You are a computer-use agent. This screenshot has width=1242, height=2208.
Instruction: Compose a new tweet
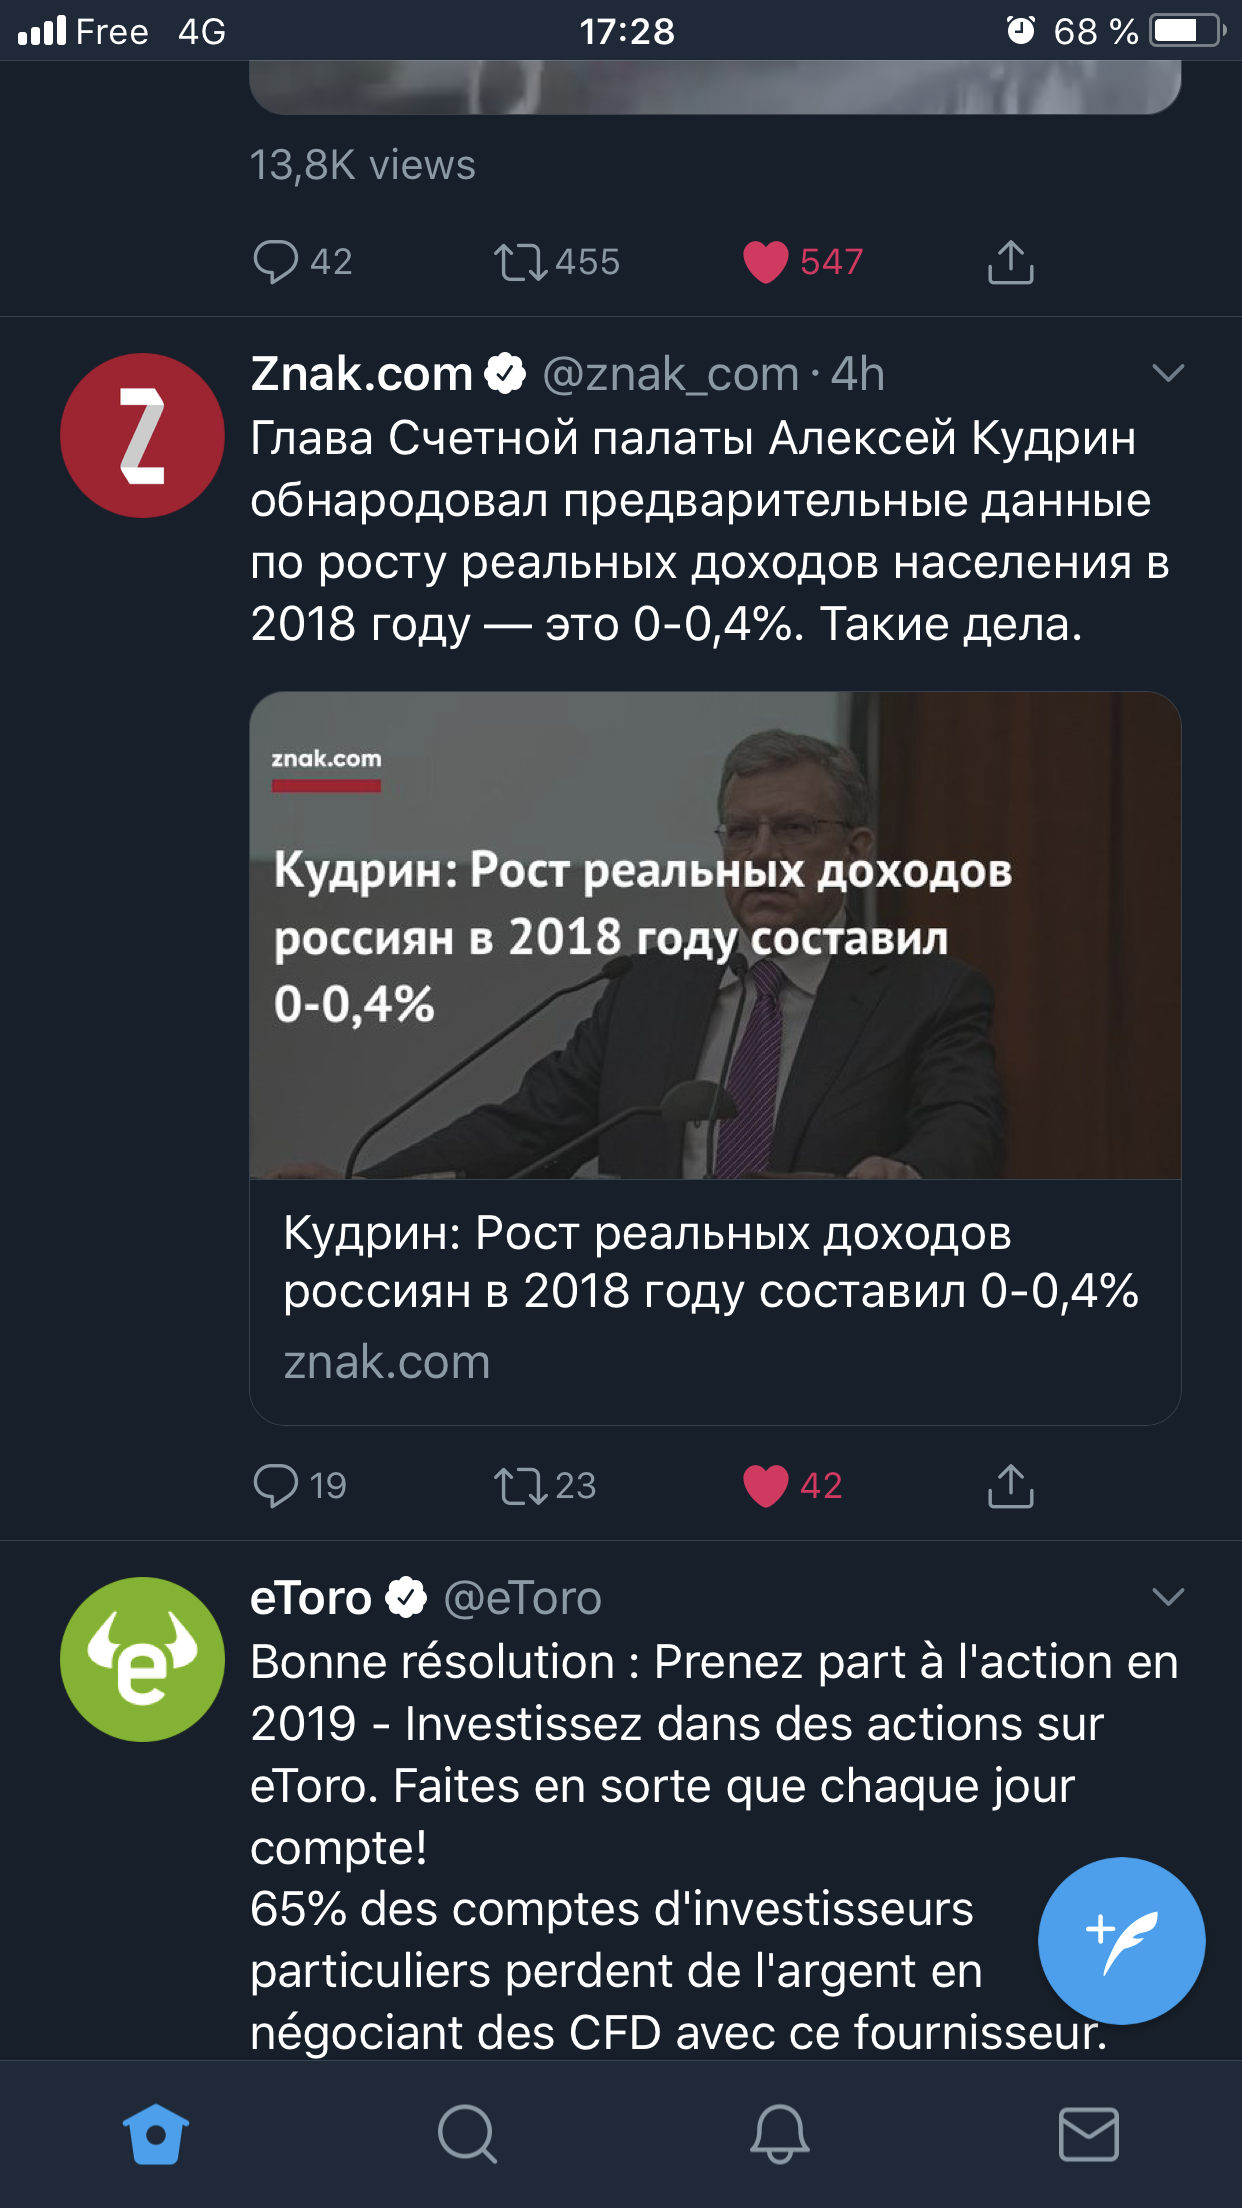(1121, 1940)
